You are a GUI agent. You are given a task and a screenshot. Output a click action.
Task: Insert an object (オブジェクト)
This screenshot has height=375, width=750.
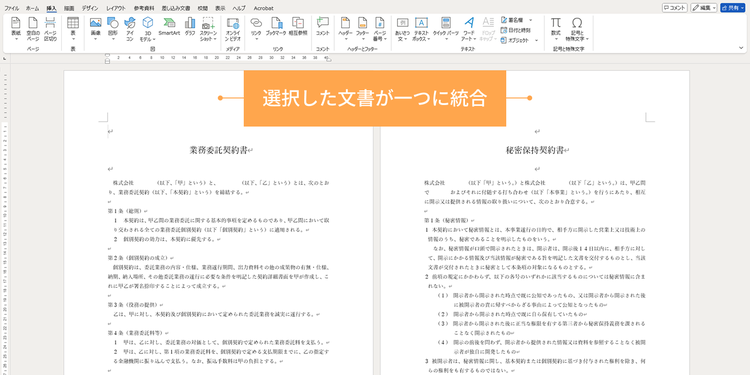coord(515,41)
